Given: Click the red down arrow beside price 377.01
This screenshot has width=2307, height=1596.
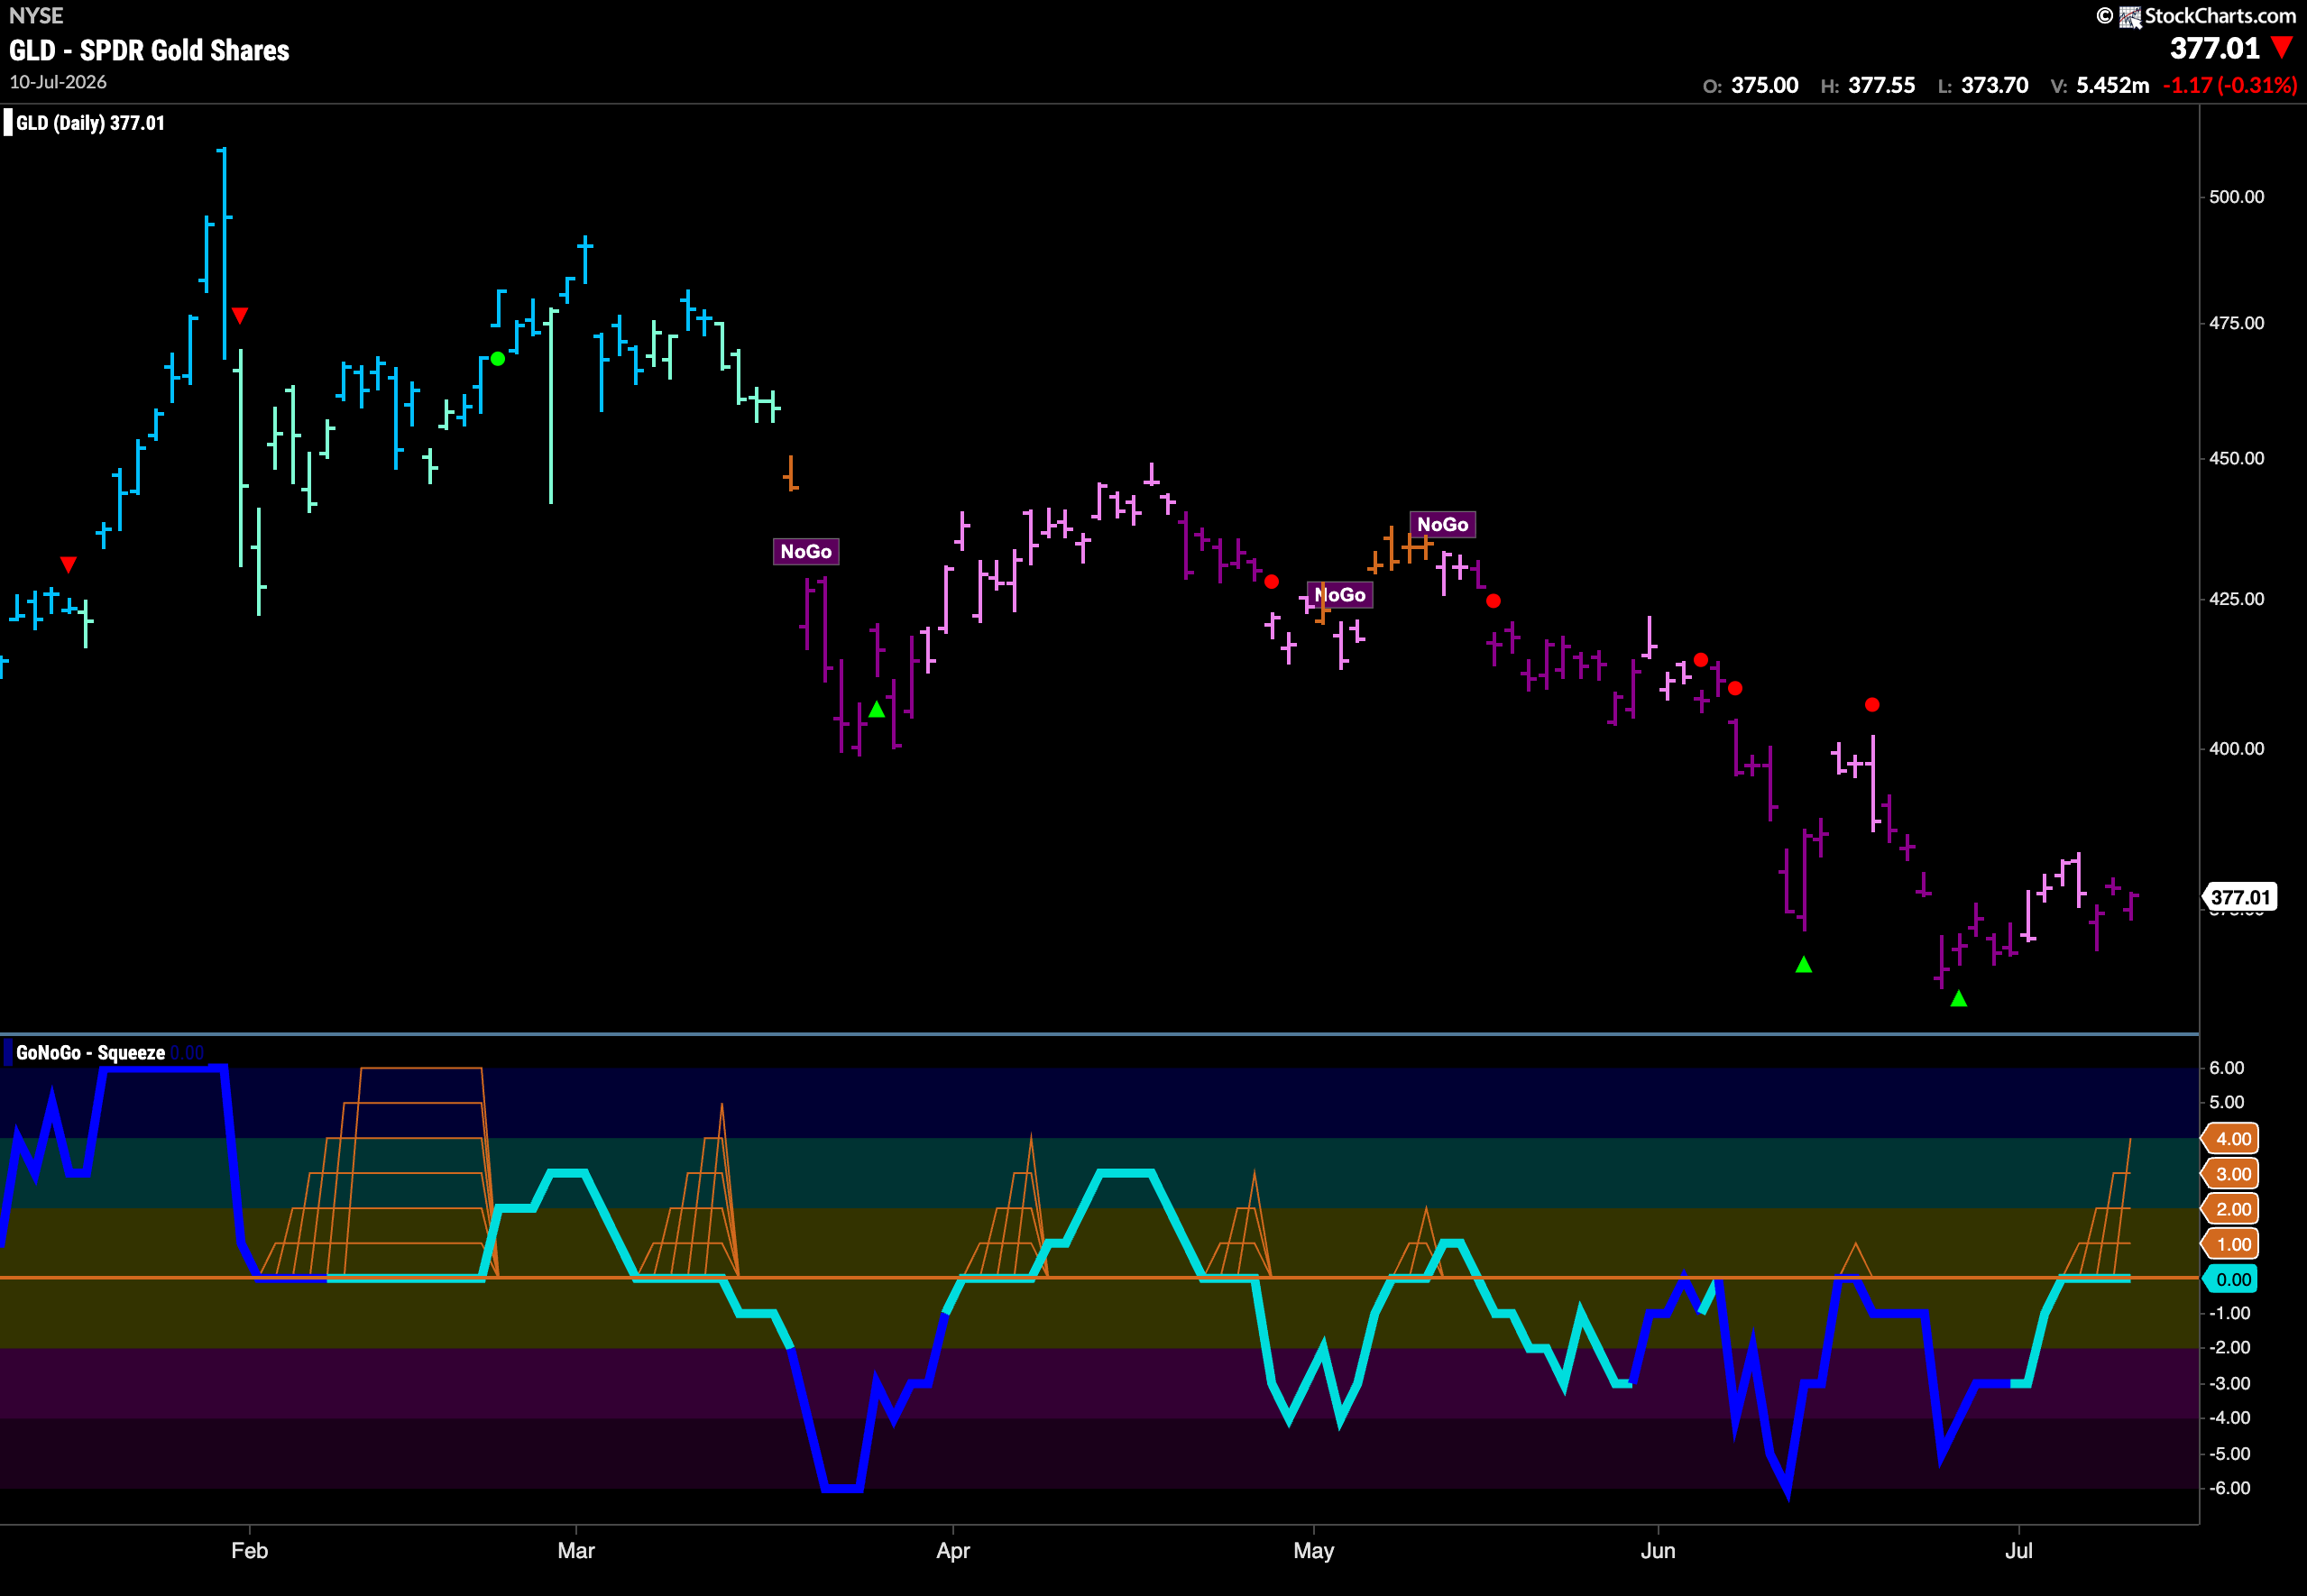Looking at the screenshot, I should pos(2281,47).
